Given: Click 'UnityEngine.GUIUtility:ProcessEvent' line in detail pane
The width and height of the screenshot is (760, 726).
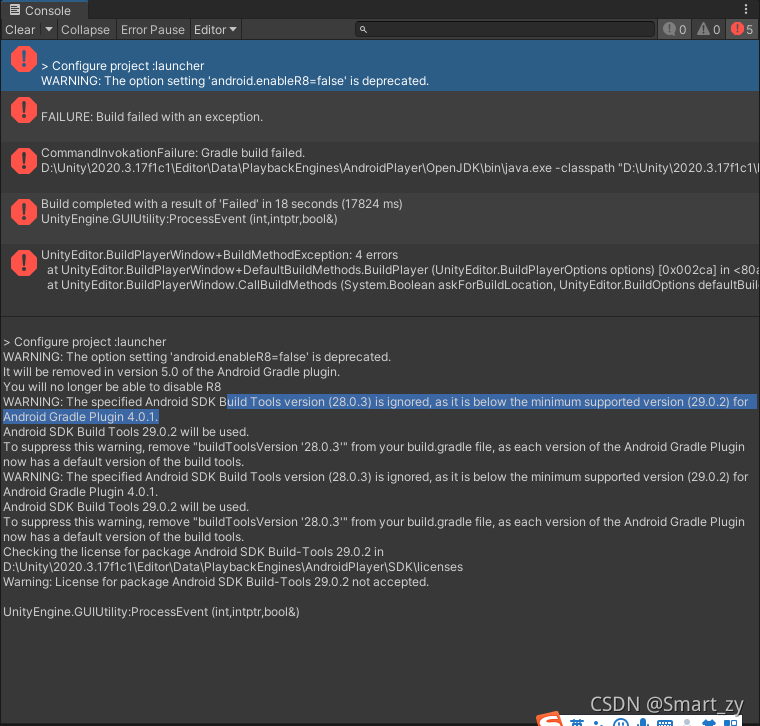Looking at the screenshot, I should (151, 612).
